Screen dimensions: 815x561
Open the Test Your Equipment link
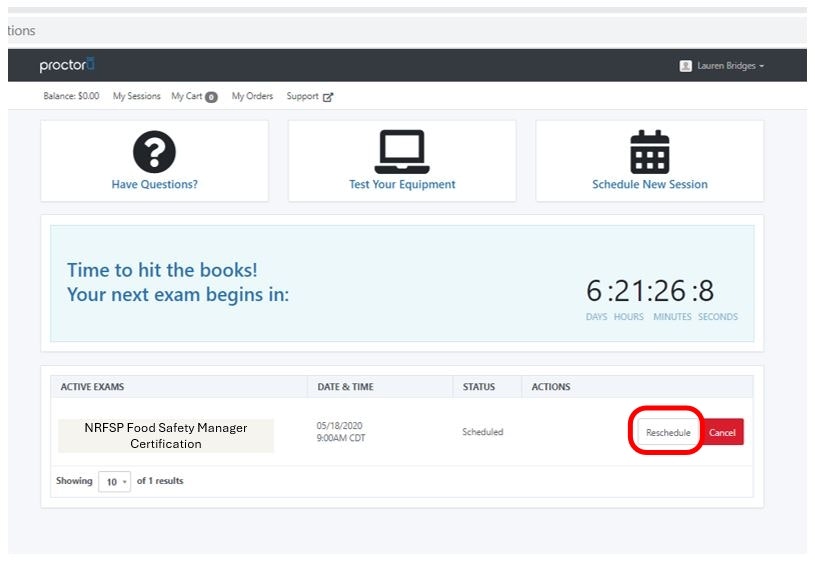402,184
